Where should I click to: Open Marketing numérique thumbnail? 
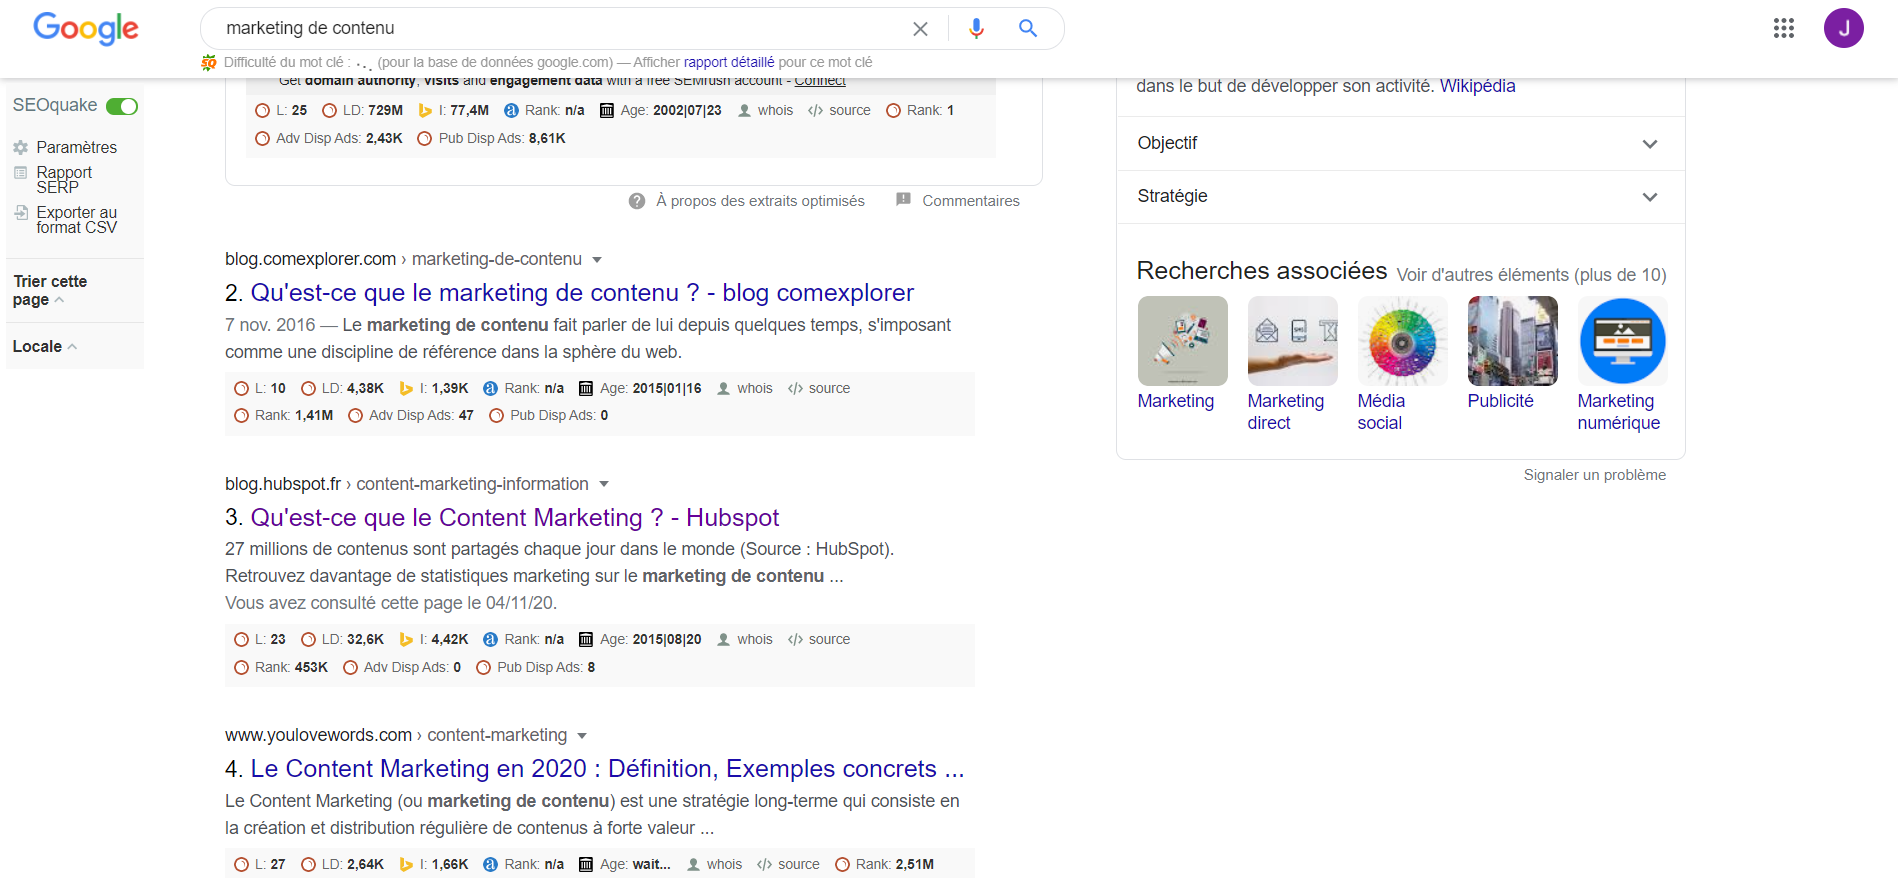(1622, 341)
